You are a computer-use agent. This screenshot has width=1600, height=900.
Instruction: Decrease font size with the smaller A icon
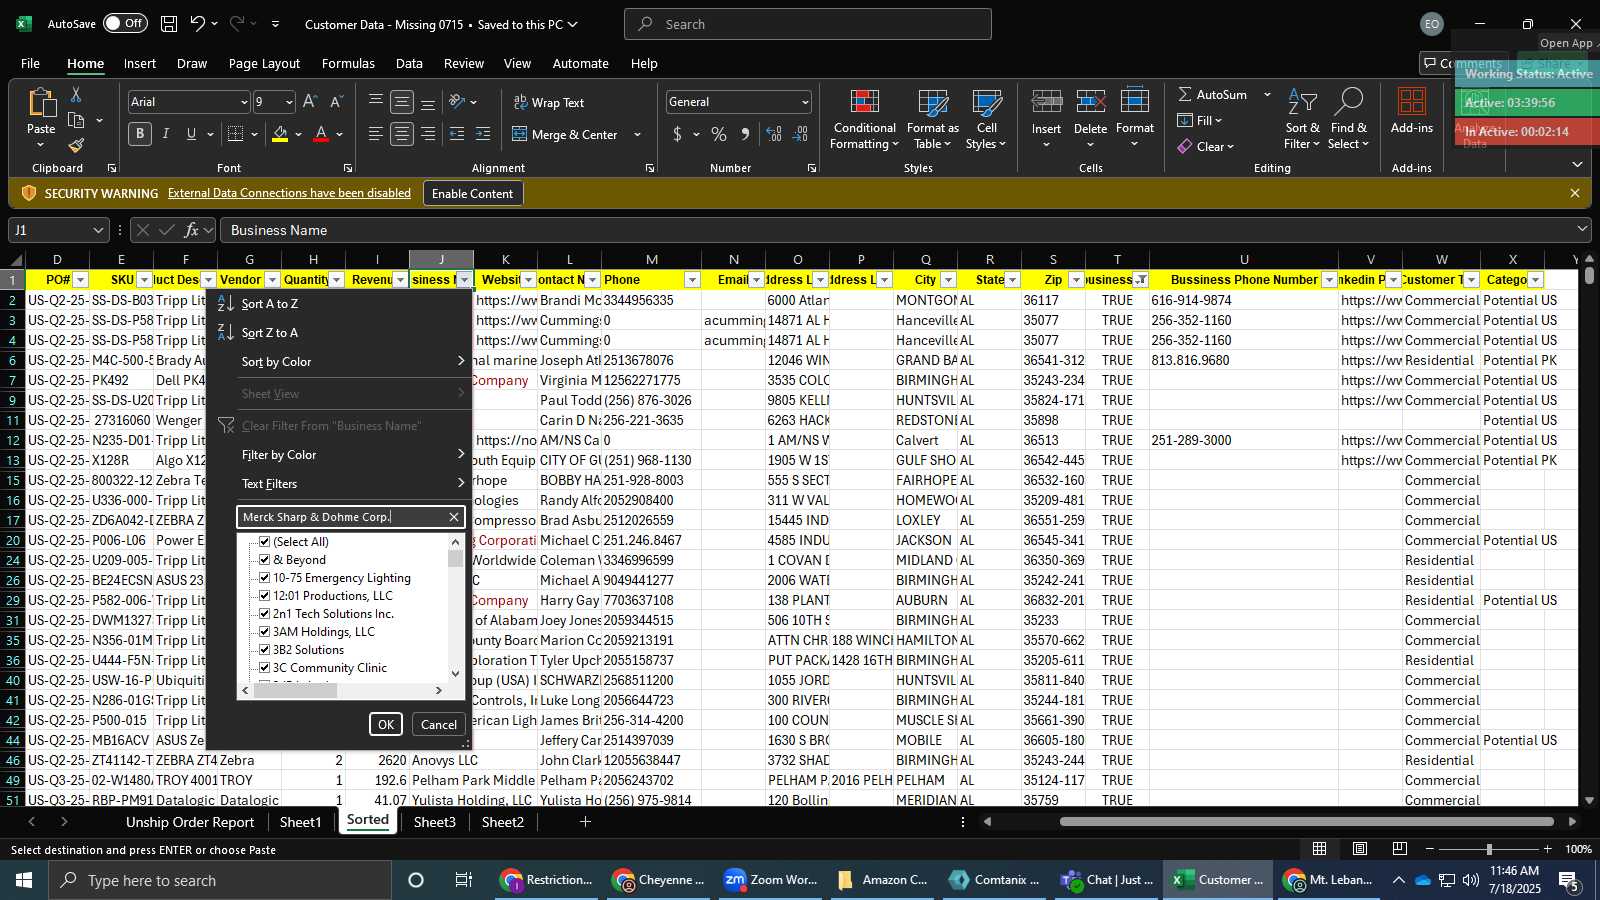click(336, 102)
